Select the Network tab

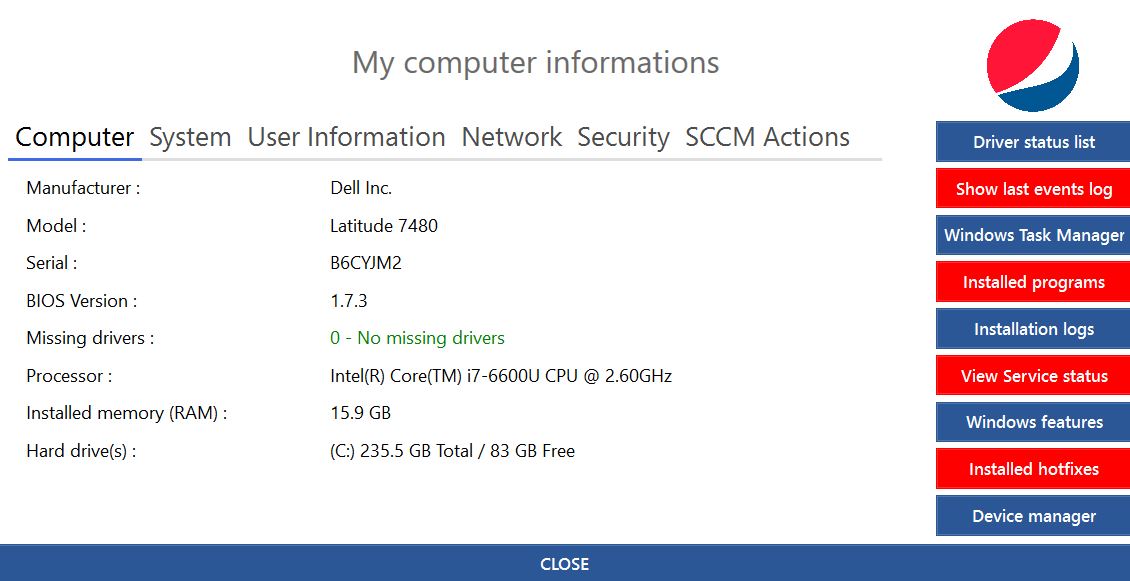click(511, 137)
